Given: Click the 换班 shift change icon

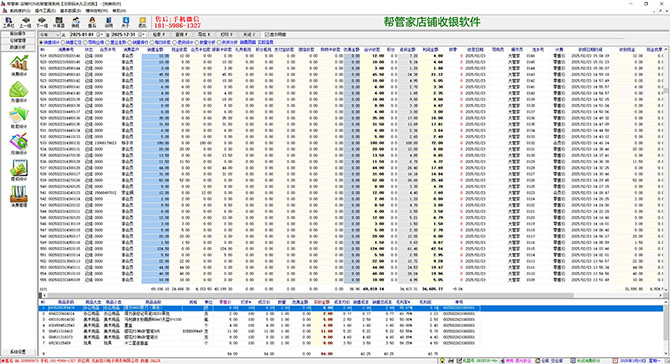Looking at the screenshot, I should click(76, 22).
